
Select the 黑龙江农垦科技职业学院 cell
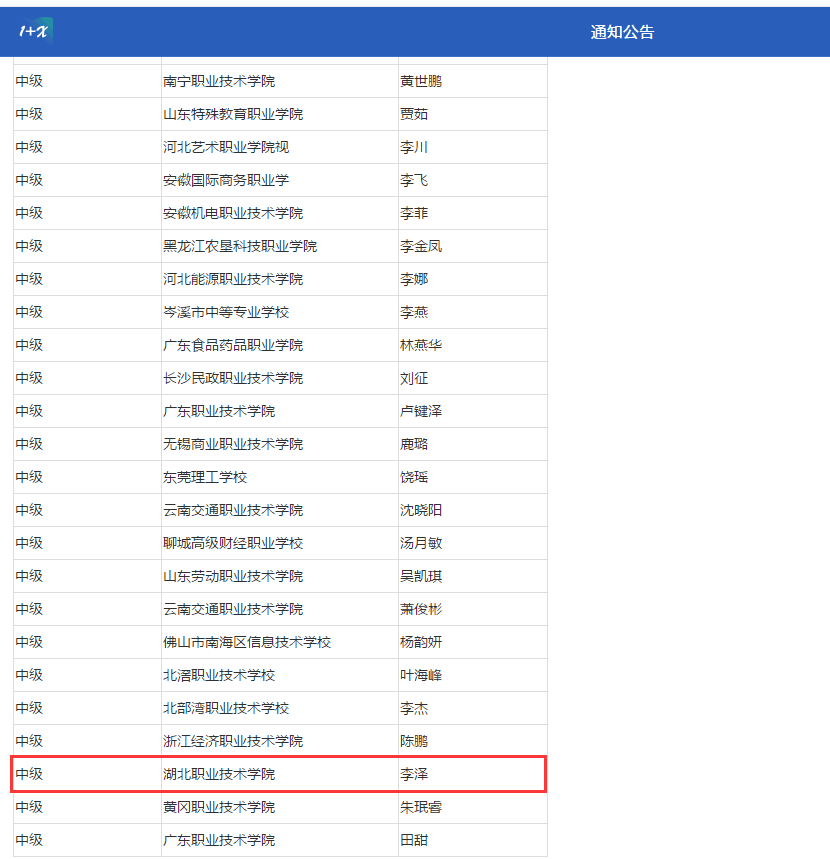(240, 246)
